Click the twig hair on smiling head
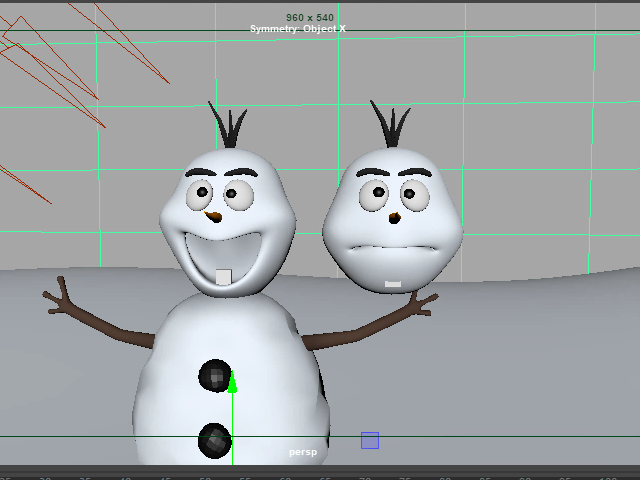Viewport: 640px width, 480px height. point(230,128)
